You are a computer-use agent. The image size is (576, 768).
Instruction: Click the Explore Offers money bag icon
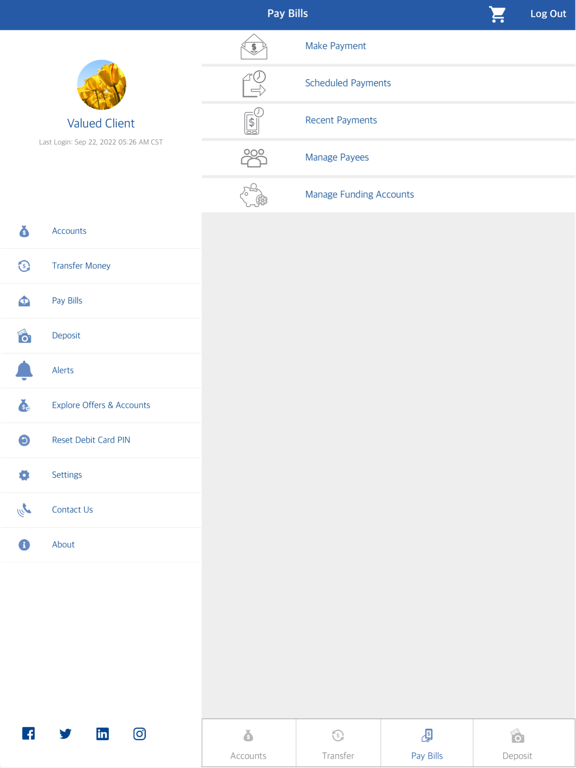pyautogui.click(x=24, y=406)
